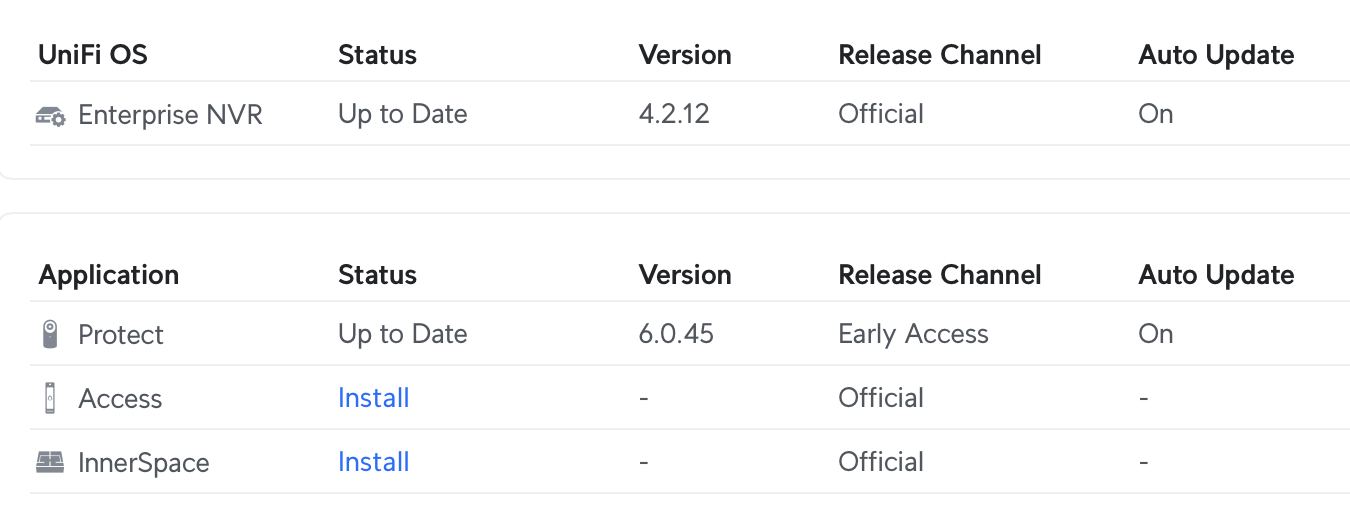Click Auto Update On for Protect
The image size is (1350, 514).
tap(1155, 334)
